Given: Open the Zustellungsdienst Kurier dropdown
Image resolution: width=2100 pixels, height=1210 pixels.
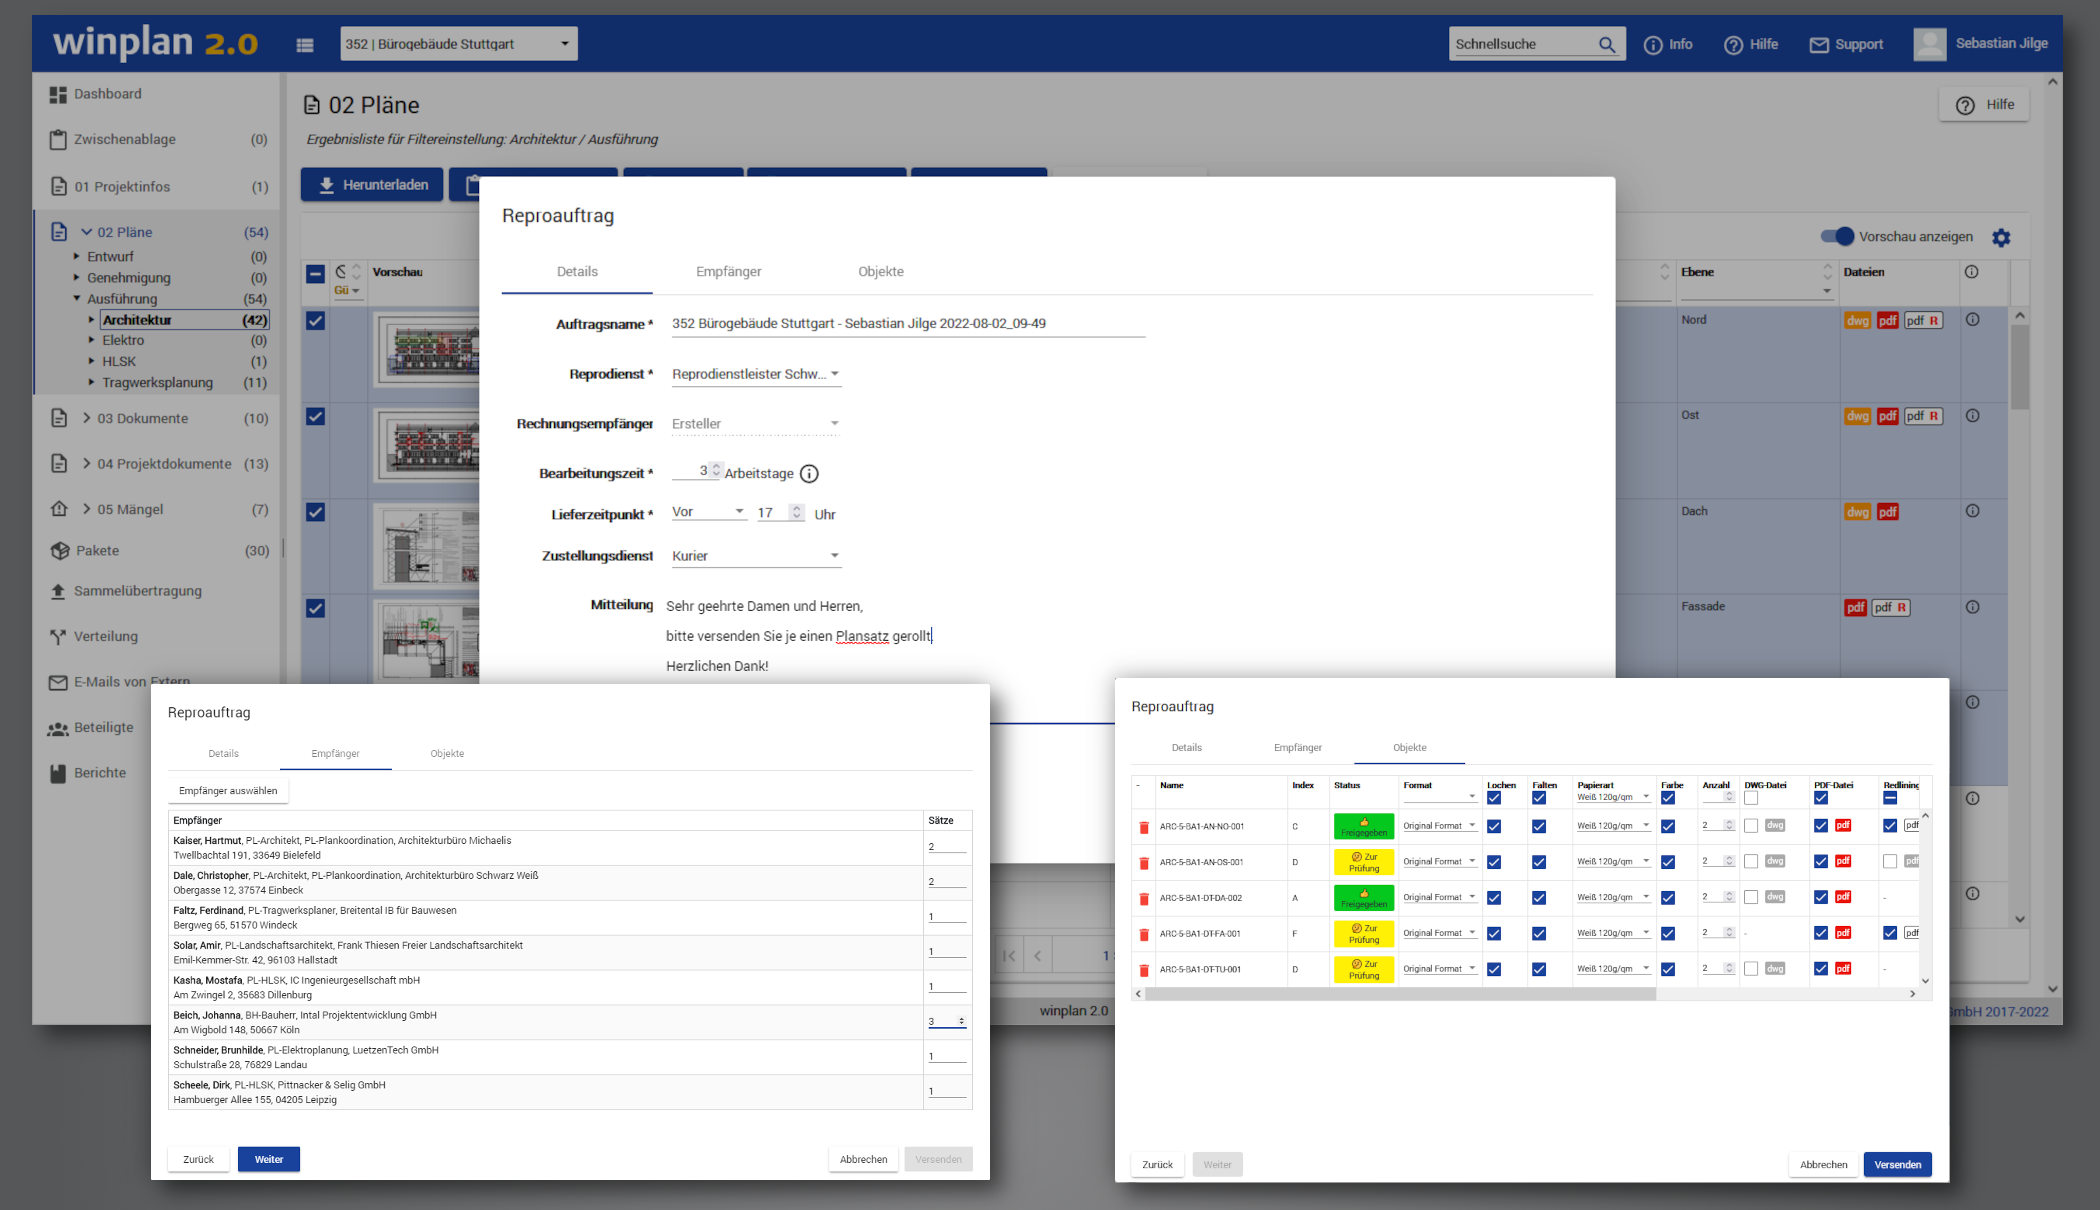Looking at the screenshot, I should pos(755,556).
